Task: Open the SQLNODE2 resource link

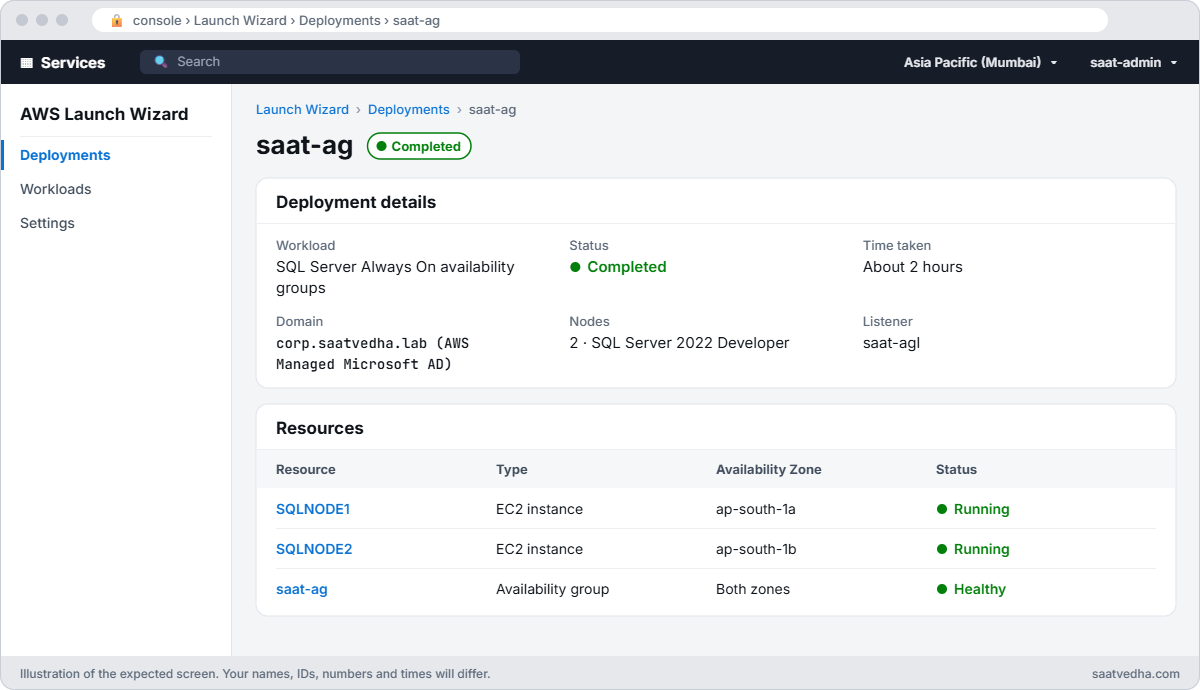Action: click(x=314, y=549)
